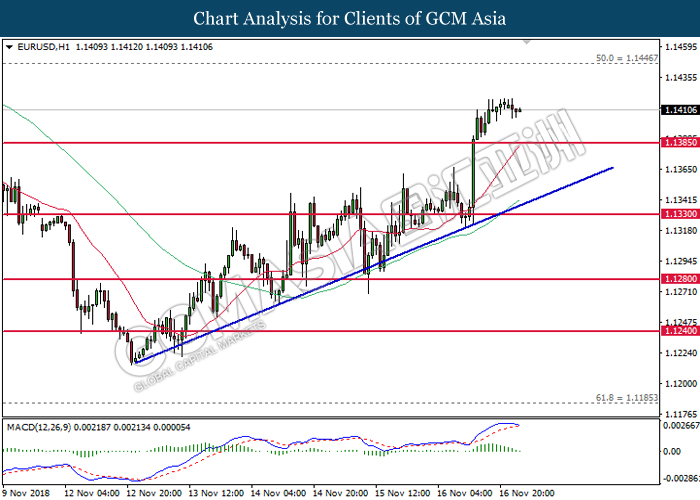The width and height of the screenshot is (700, 500).
Task: Click the chart title banner for GCM Asia
Action: (350, 17)
